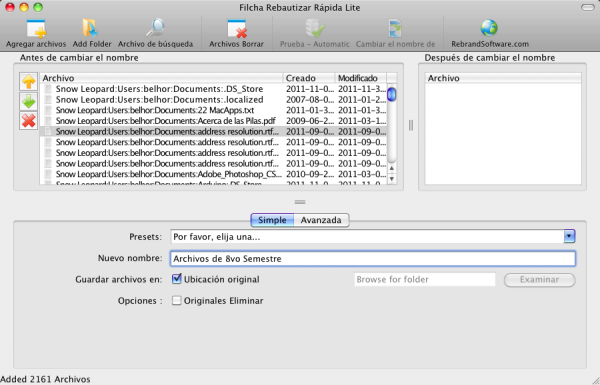Select the Adobe_Photoshop_CS row
This screenshot has height=385, width=600.
click(213, 174)
